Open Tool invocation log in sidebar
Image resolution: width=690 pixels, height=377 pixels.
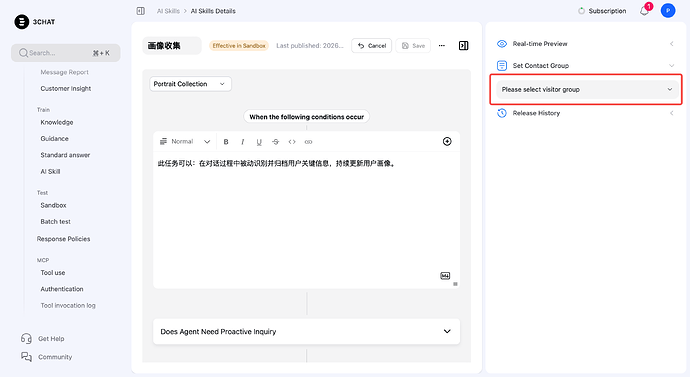[68, 305]
